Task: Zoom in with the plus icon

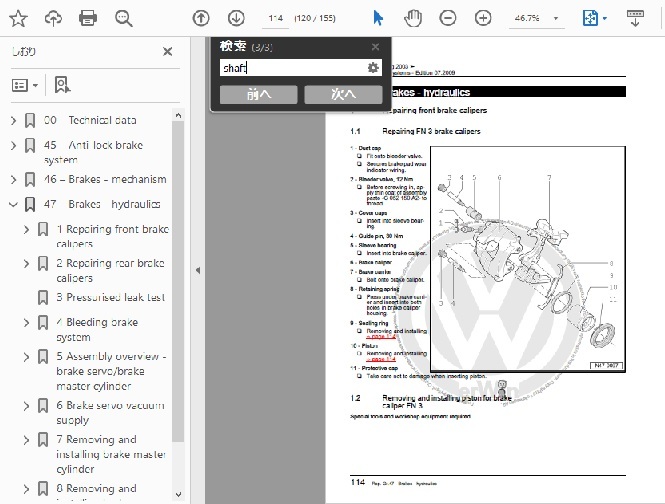Action: 483,18
